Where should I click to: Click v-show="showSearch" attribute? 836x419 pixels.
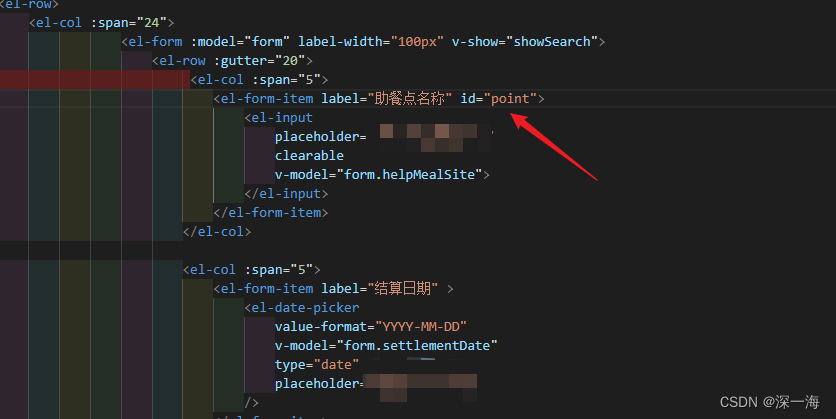(525, 42)
